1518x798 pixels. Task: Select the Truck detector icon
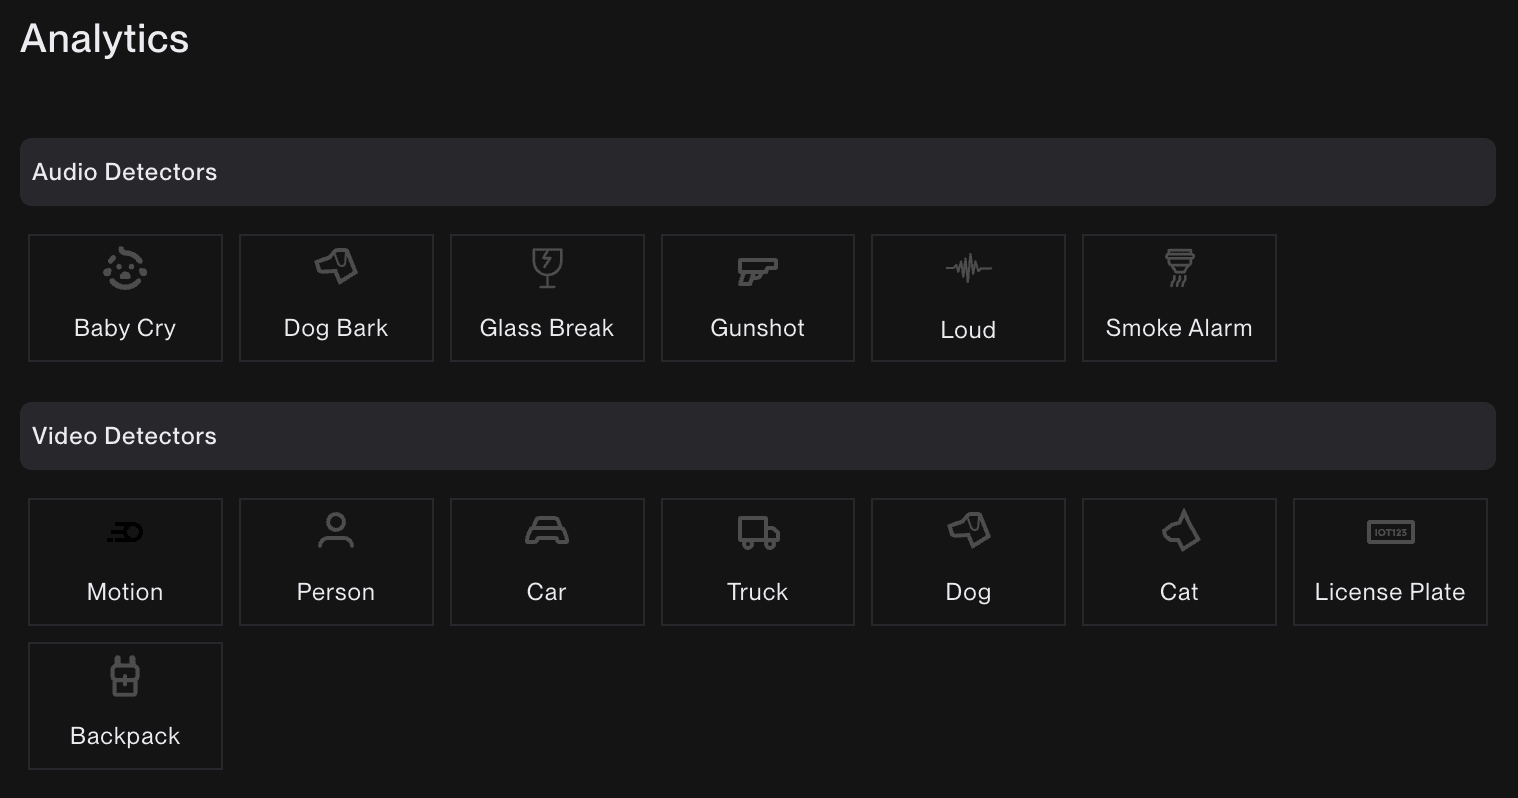point(758,532)
